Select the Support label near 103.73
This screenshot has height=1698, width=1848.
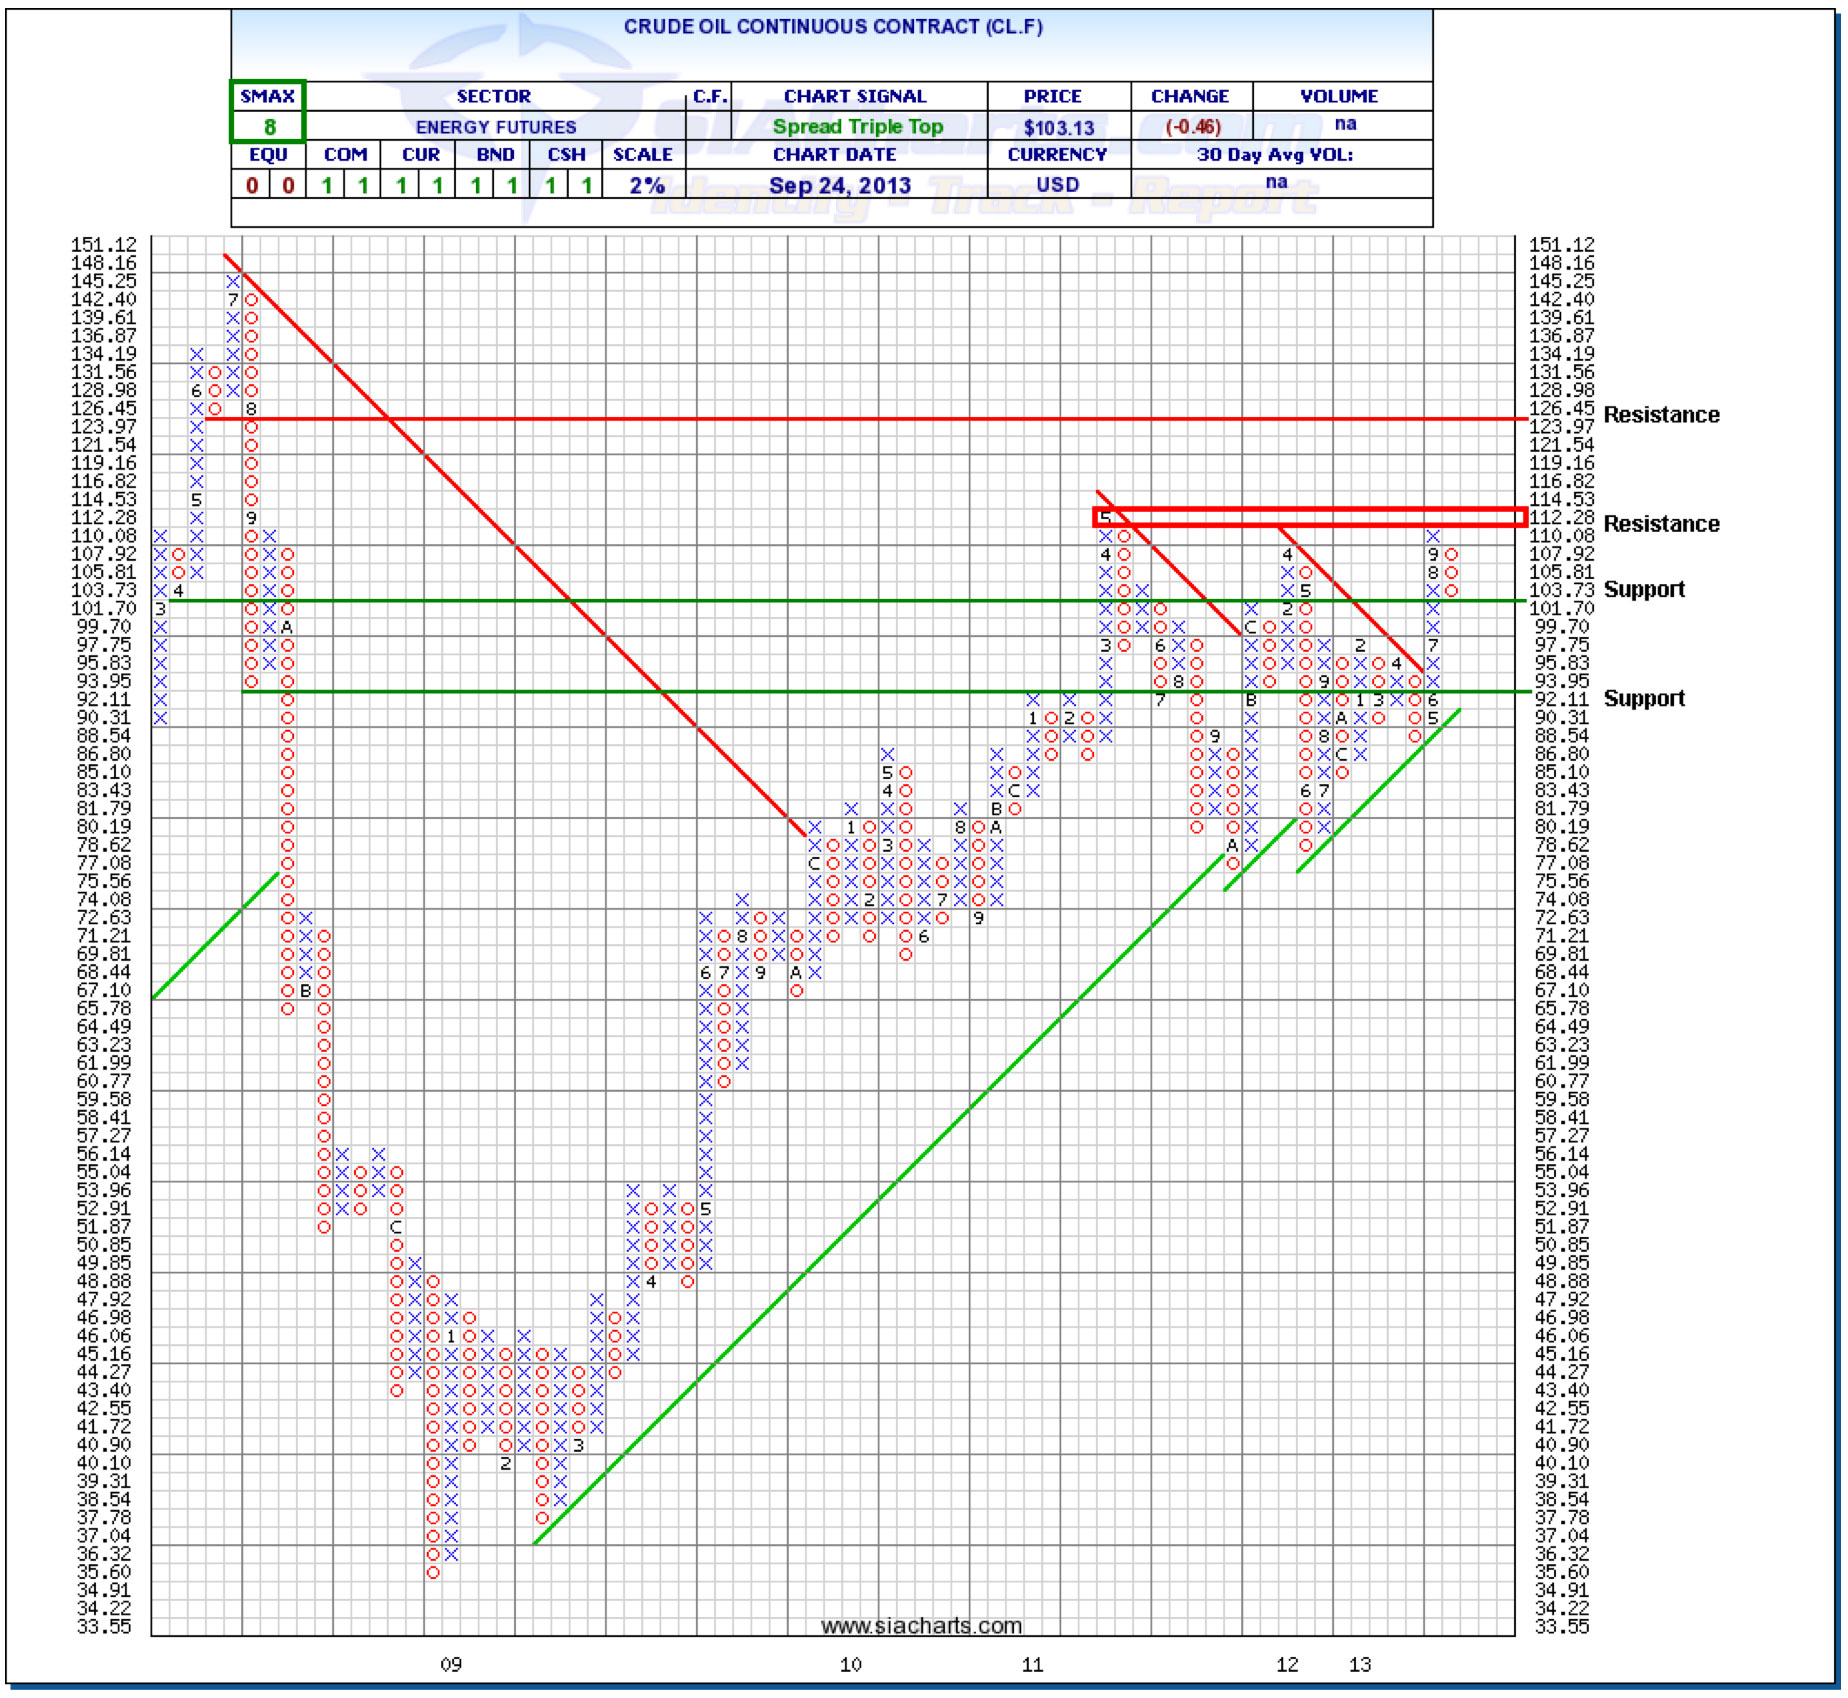tap(1643, 590)
